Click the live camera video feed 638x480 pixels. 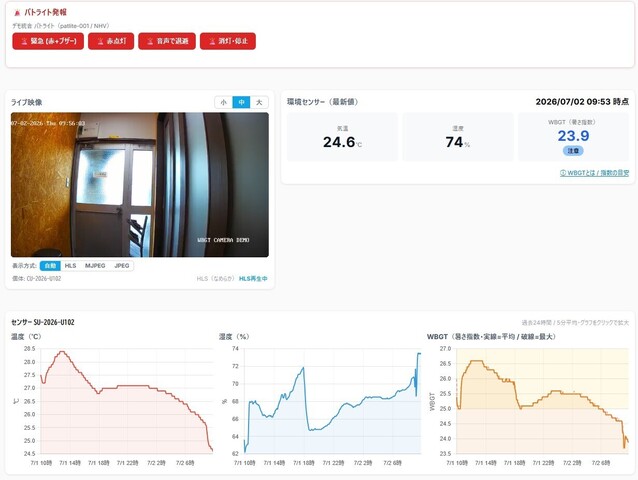coord(140,185)
